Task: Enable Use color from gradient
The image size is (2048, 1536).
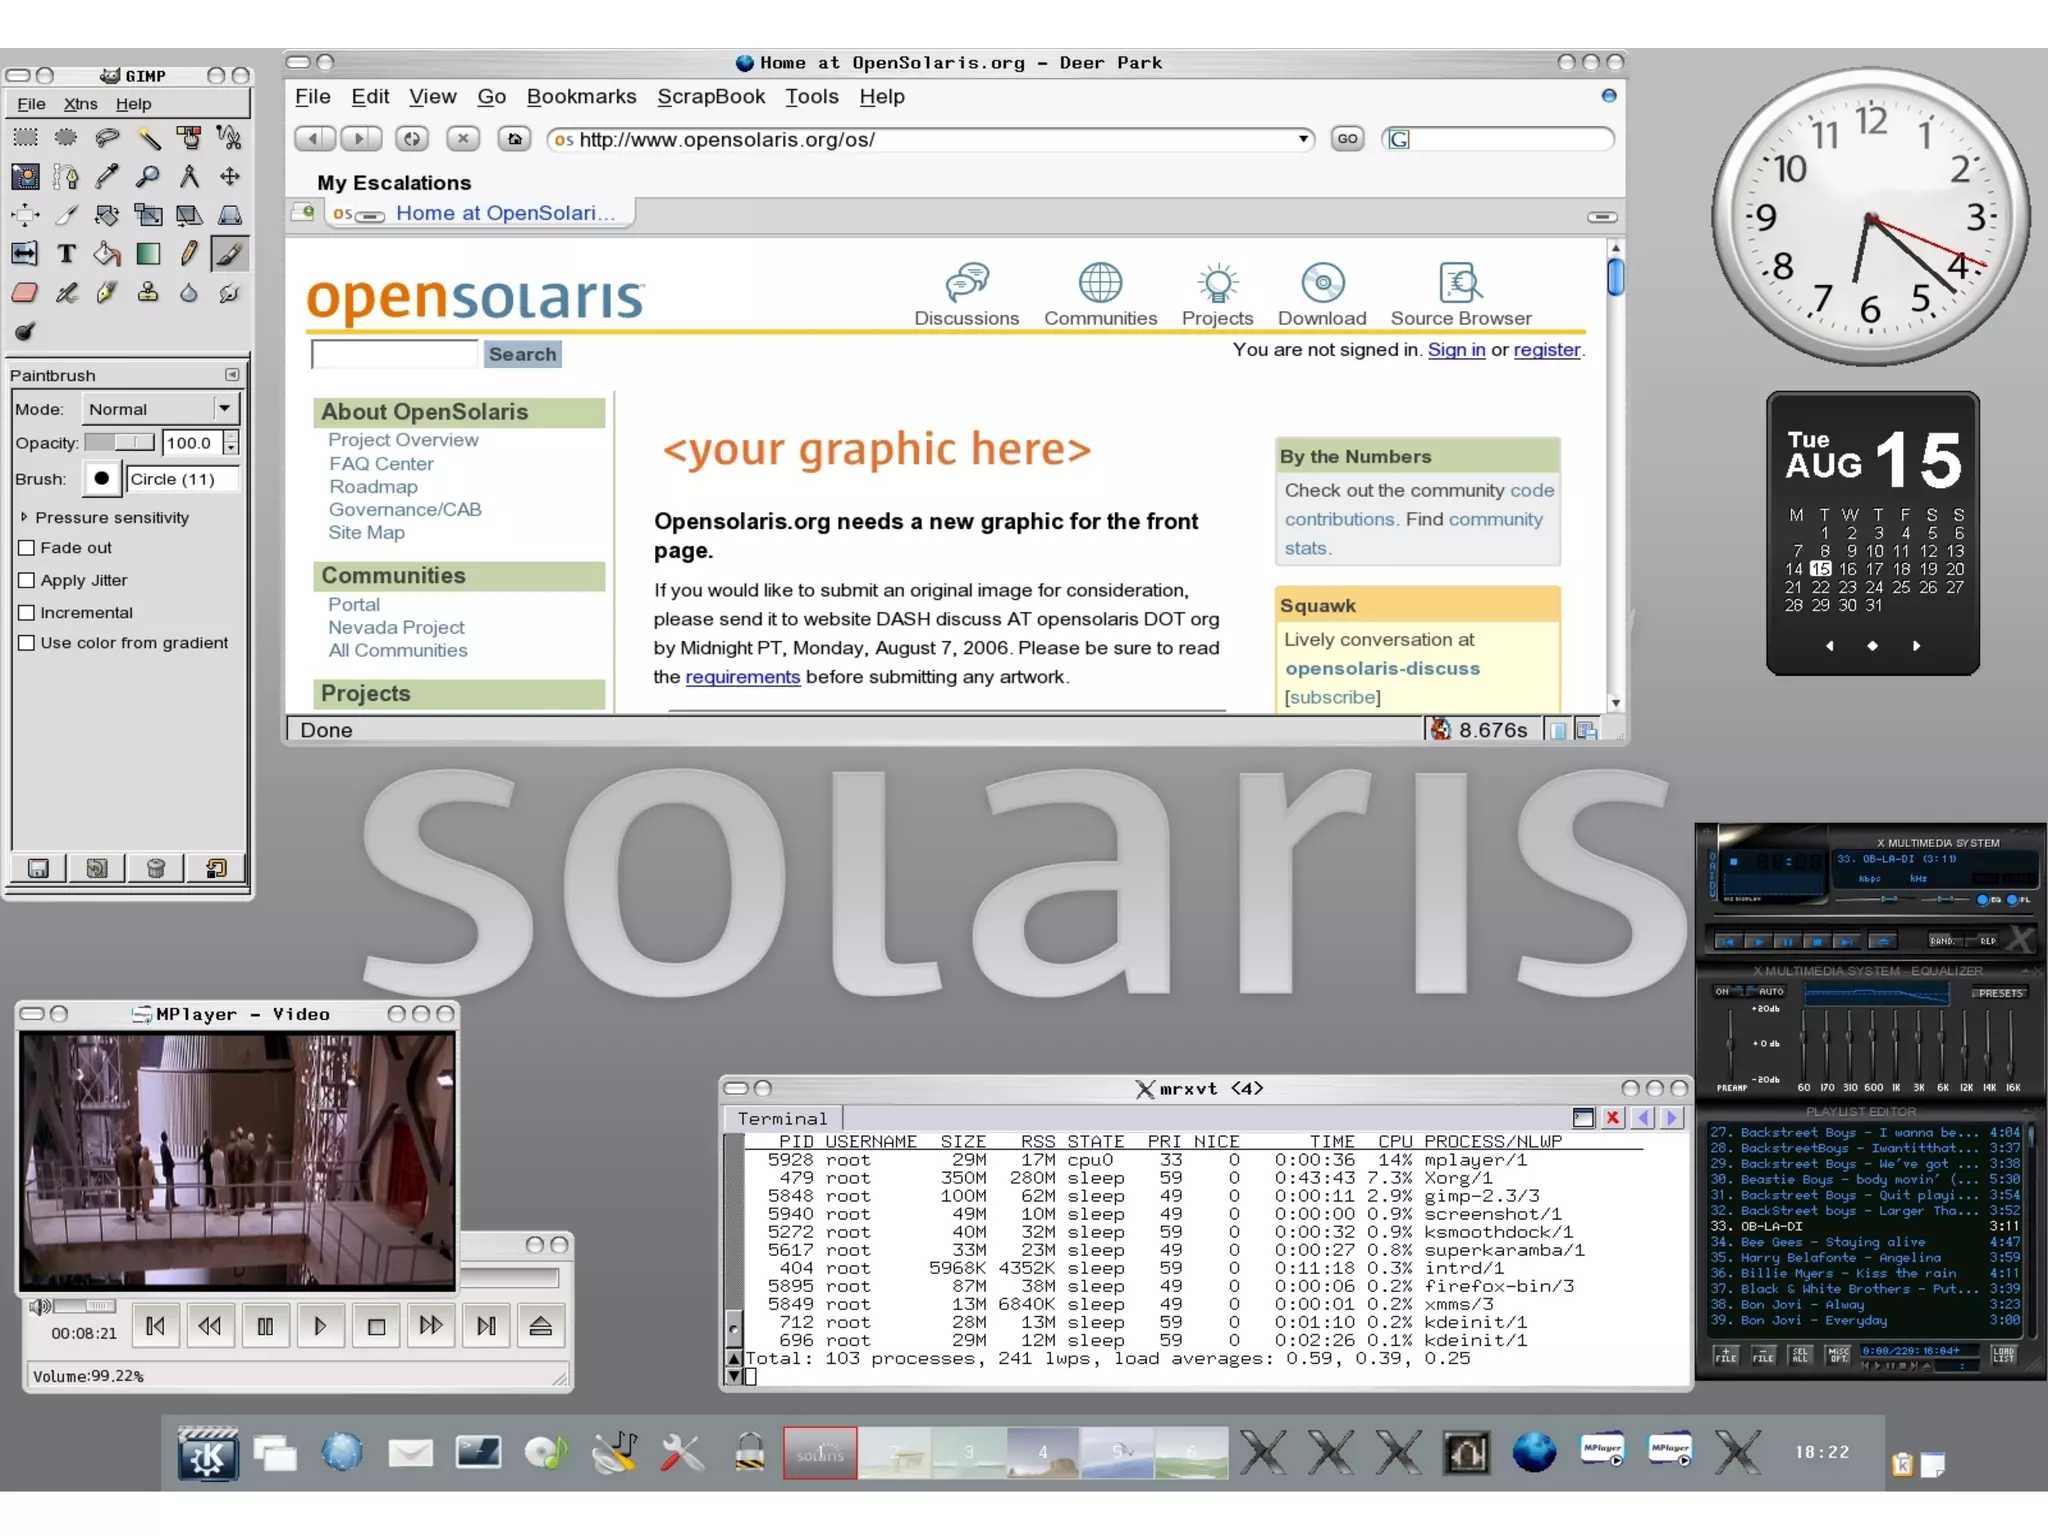Action: (27, 643)
